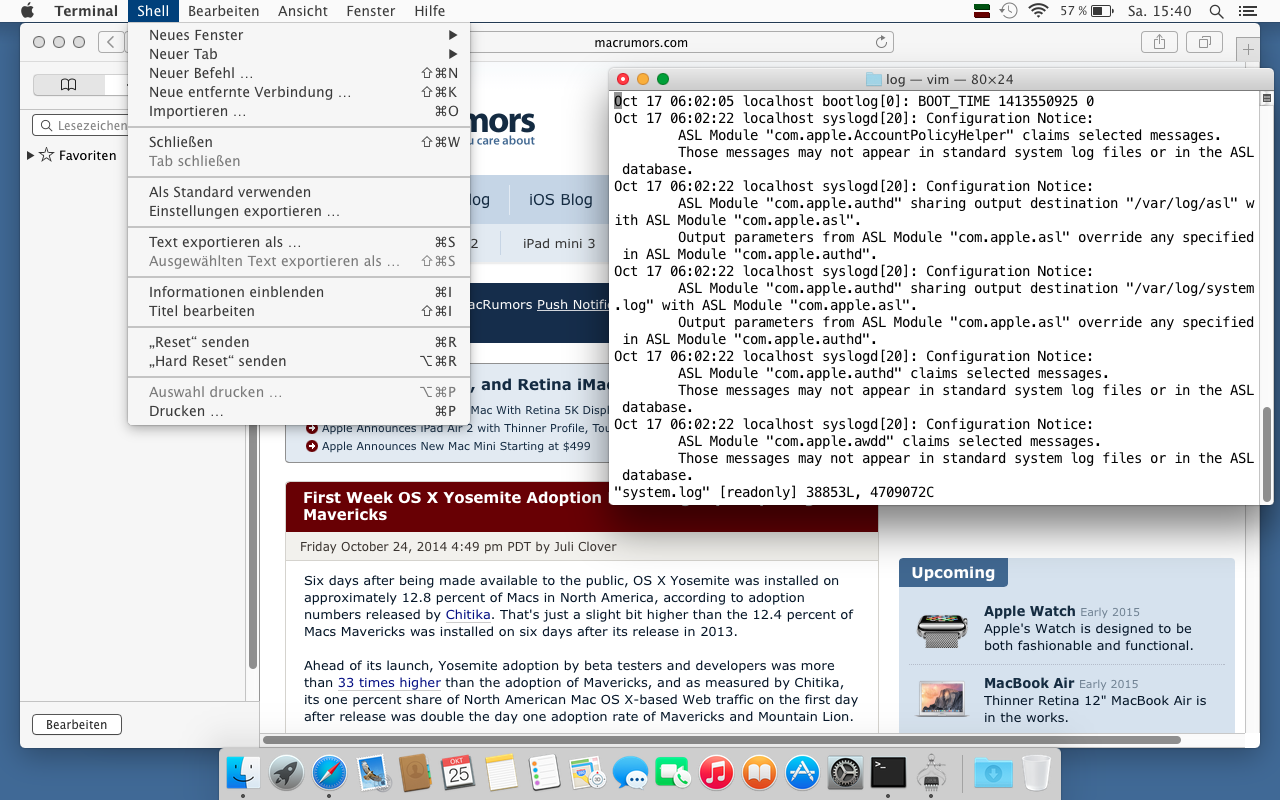Open the Fenster menu

coord(371,11)
